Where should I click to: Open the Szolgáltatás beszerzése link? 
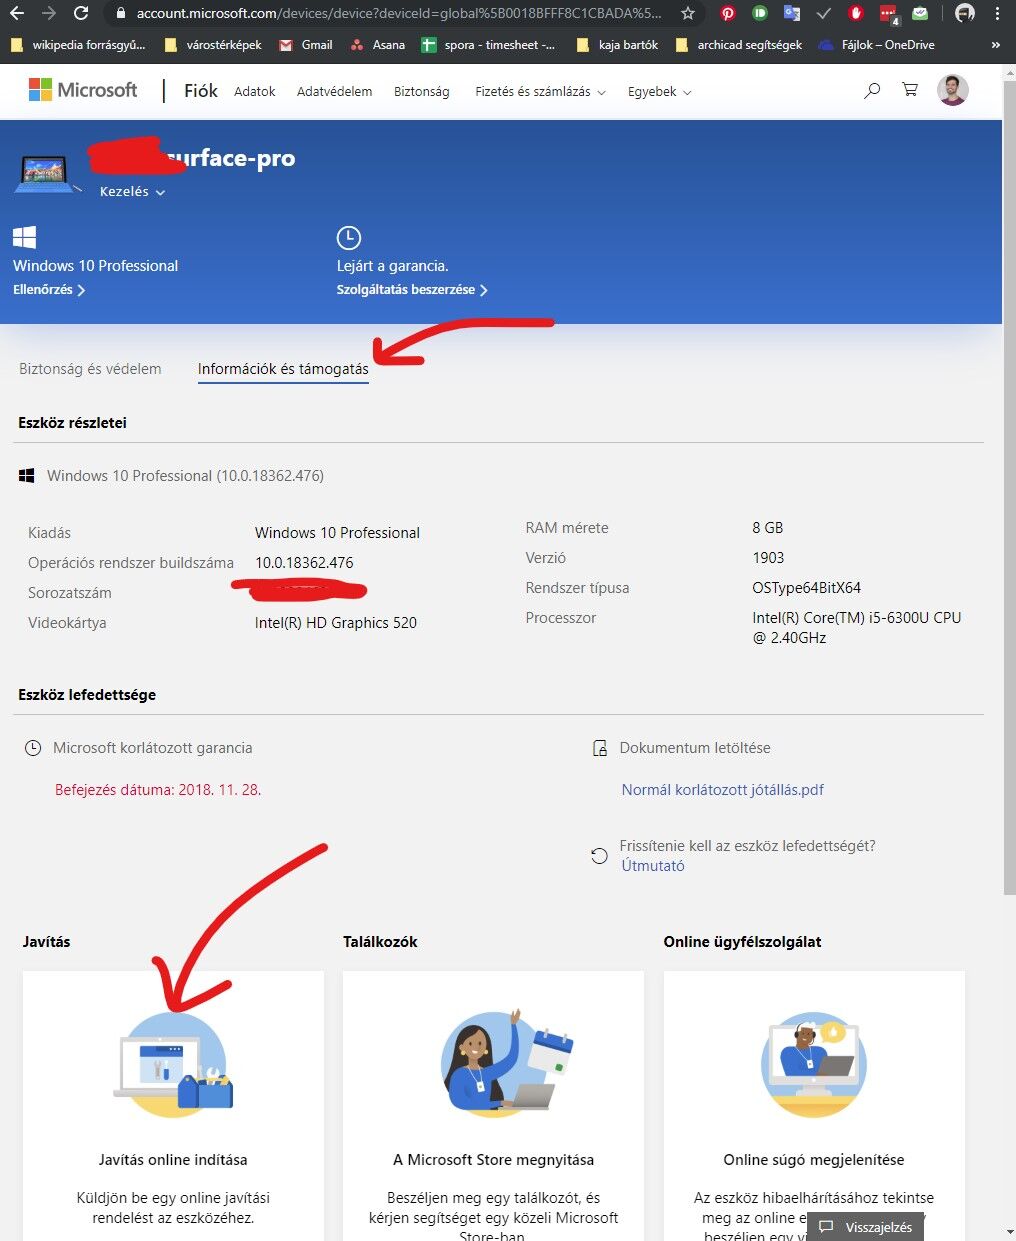[412, 290]
